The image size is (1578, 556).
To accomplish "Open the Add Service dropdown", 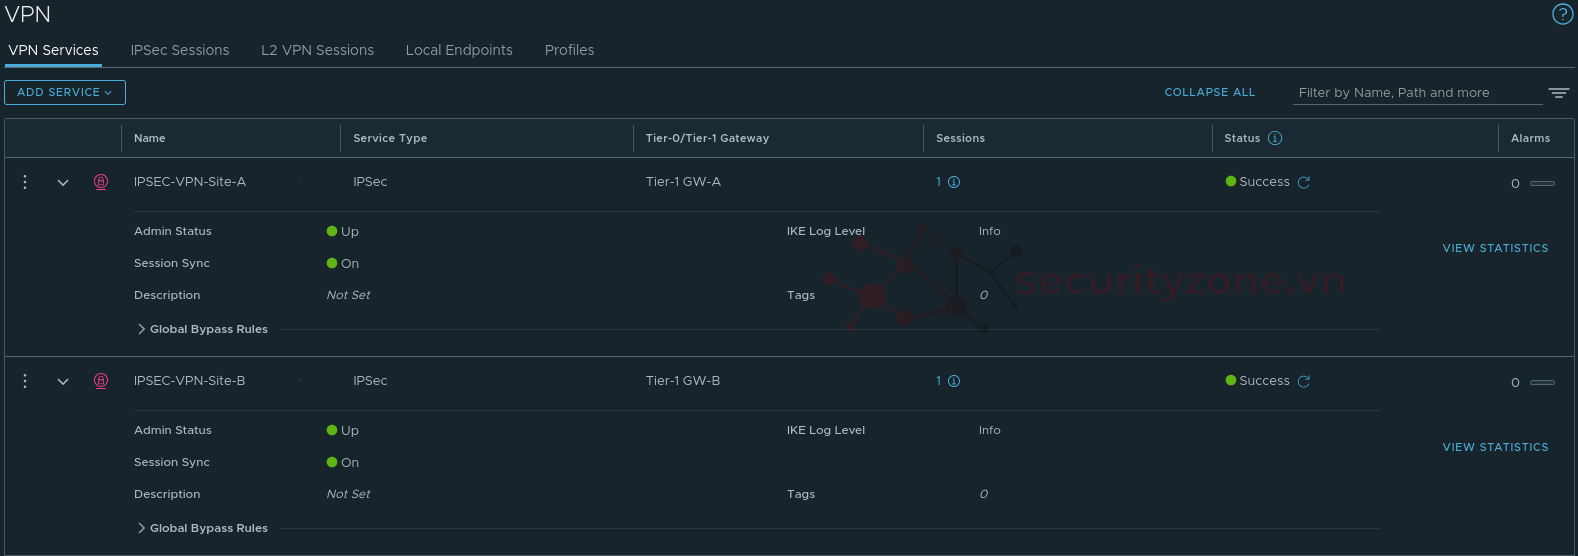I will click(x=65, y=92).
